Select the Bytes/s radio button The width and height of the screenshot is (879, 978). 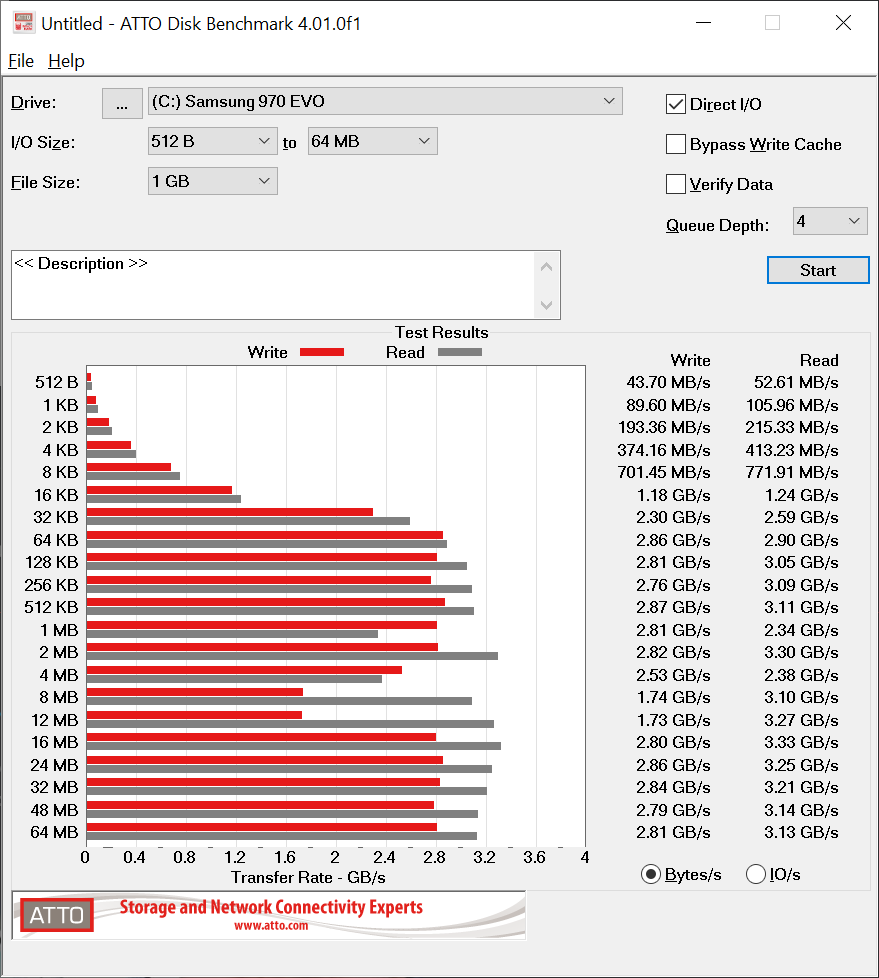coord(651,874)
